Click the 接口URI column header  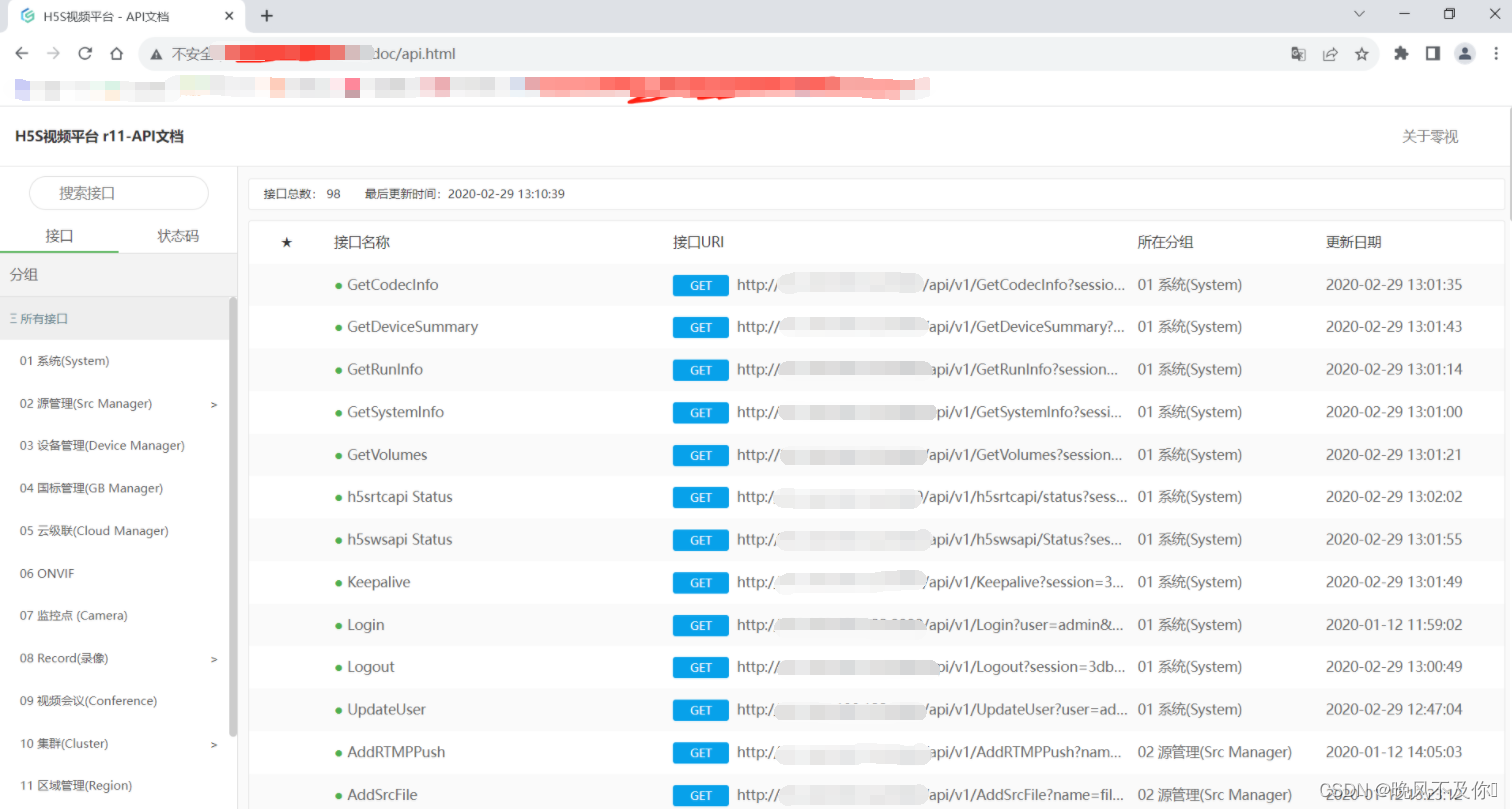pos(698,243)
